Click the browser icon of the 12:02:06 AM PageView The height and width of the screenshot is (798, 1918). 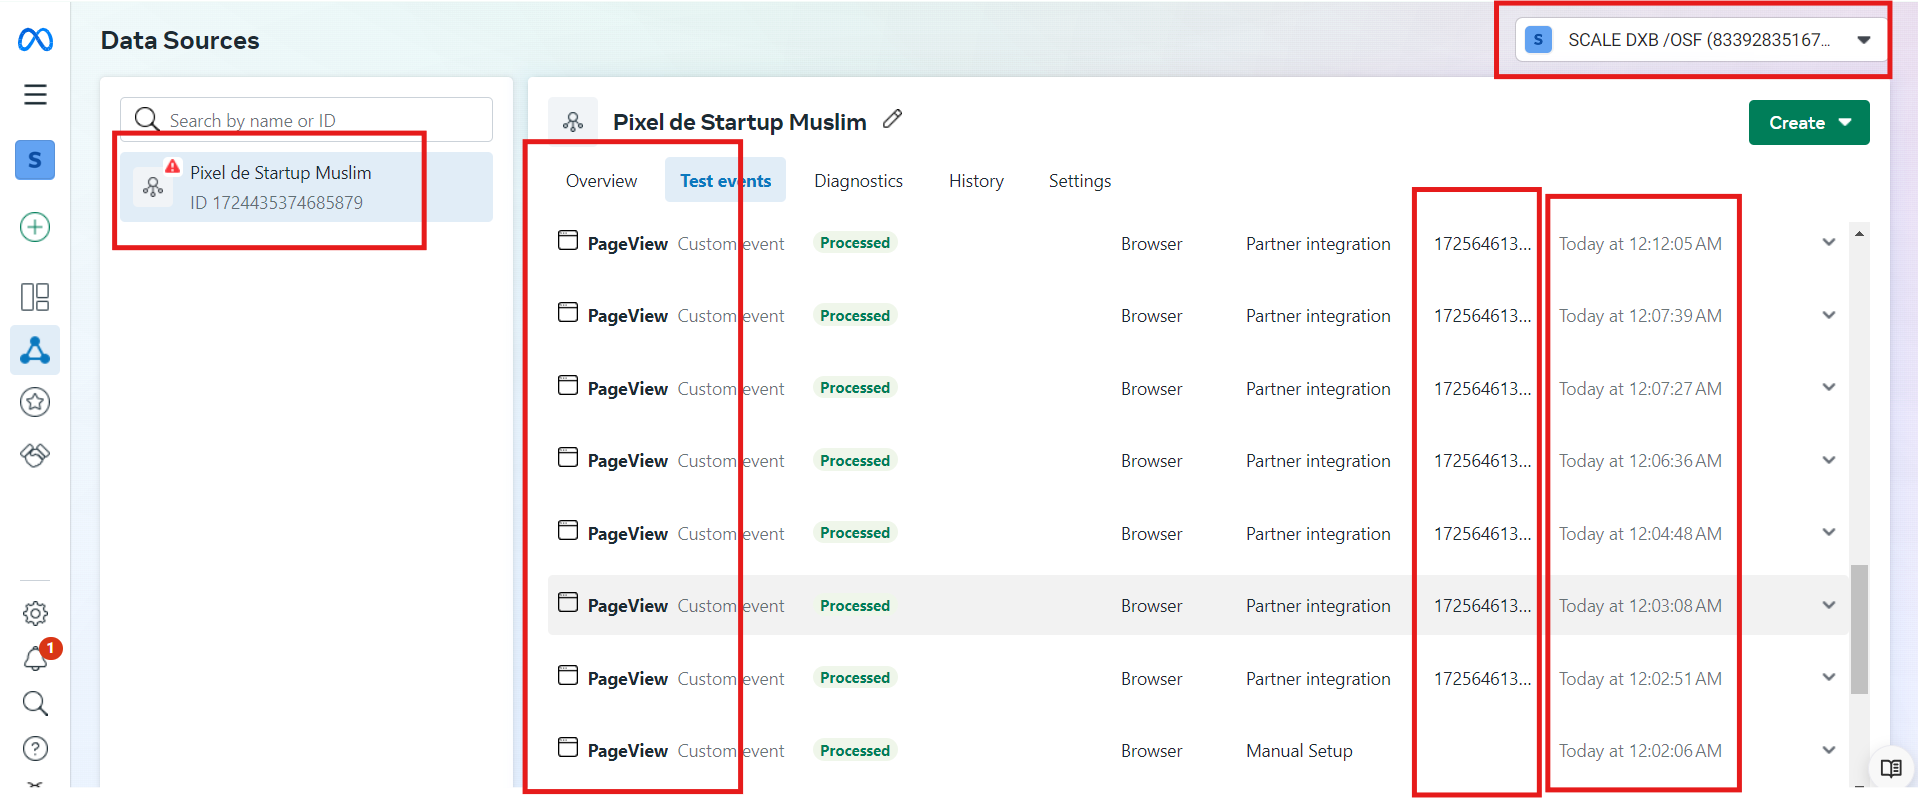click(x=568, y=747)
